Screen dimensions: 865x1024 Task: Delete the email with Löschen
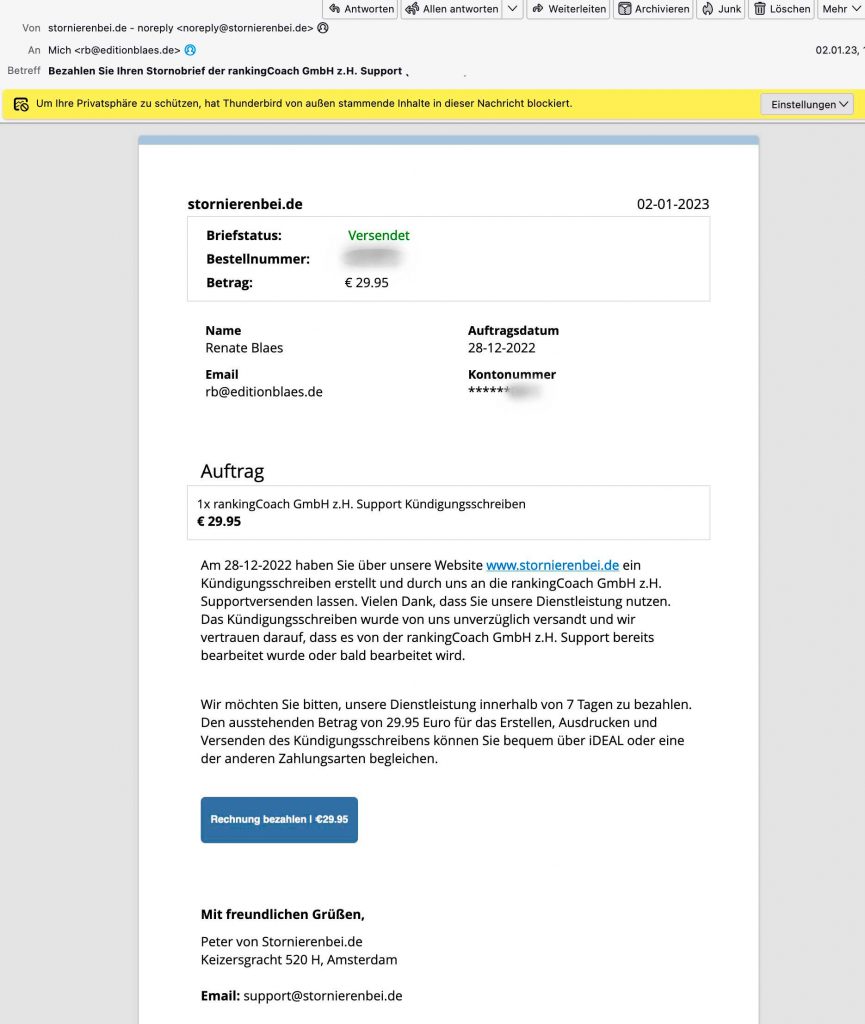coord(781,9)
